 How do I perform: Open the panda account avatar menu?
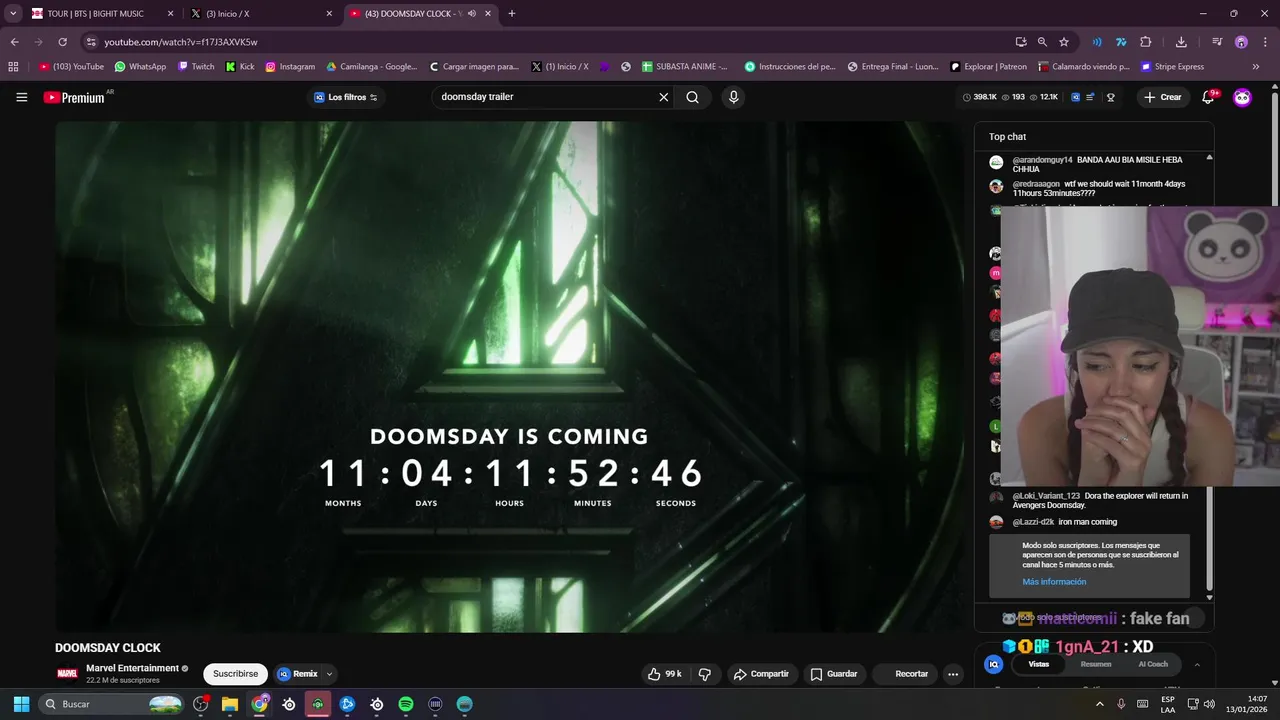1242,97
